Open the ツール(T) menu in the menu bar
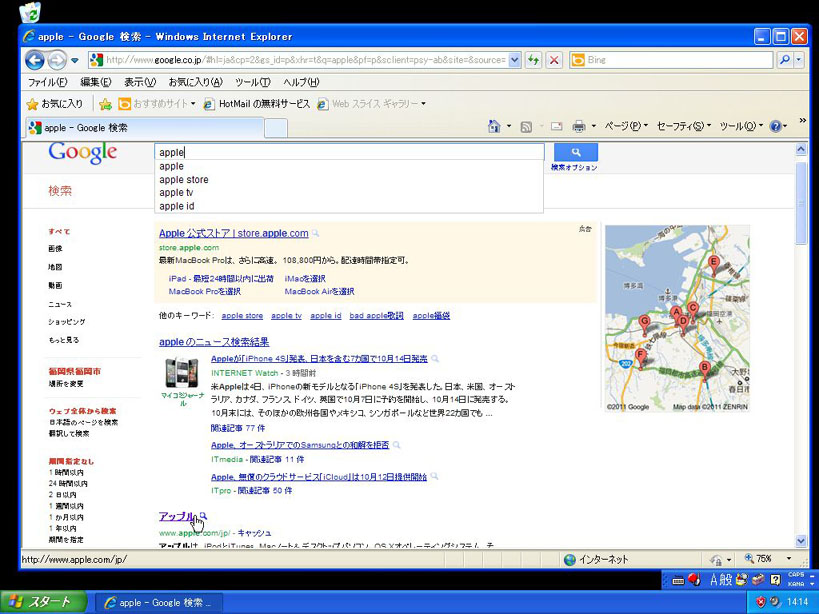 click(x=253, y=82)
